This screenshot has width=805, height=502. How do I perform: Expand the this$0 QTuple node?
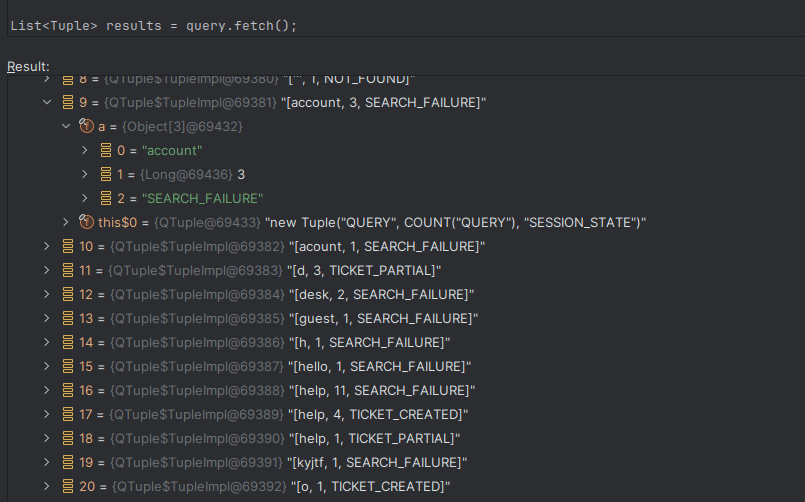coord(66,222)
